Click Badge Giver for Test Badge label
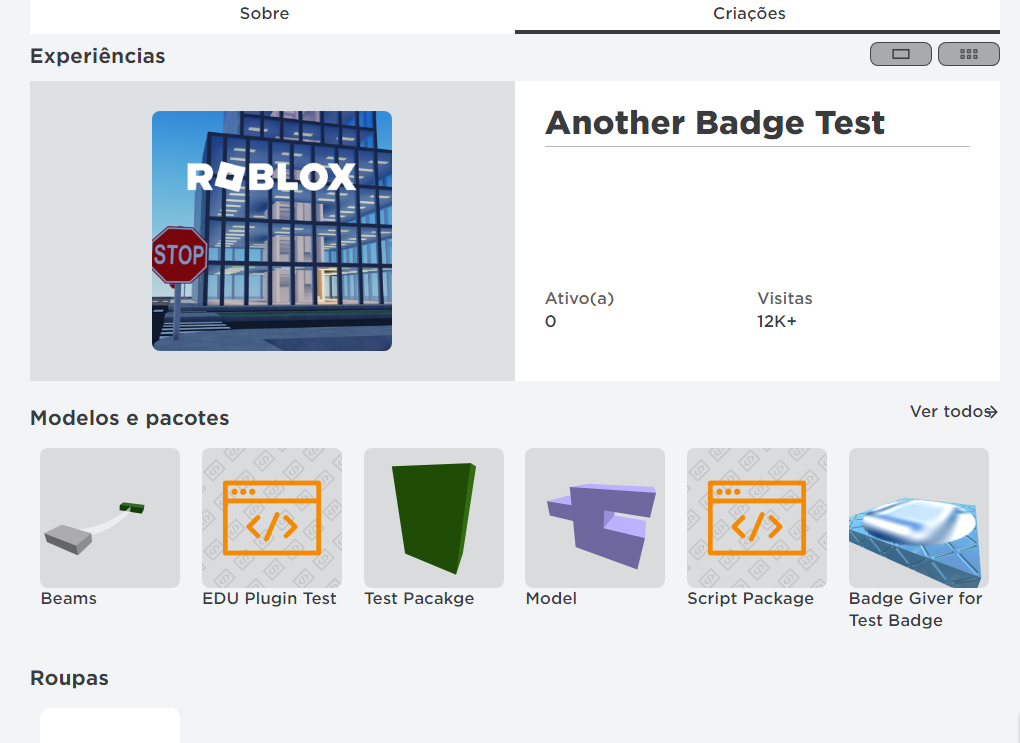 click(916, 610)
